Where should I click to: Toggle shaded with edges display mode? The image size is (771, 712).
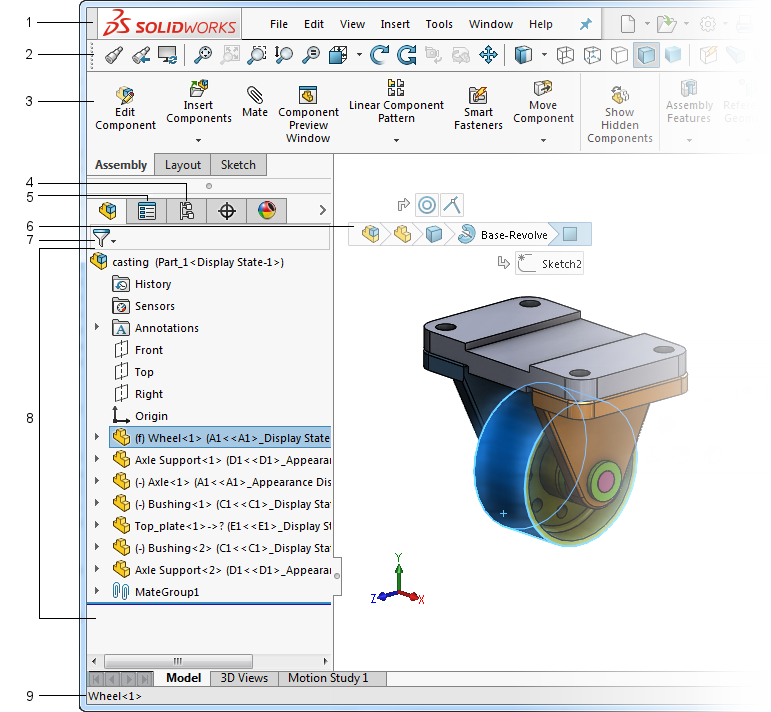646,55
